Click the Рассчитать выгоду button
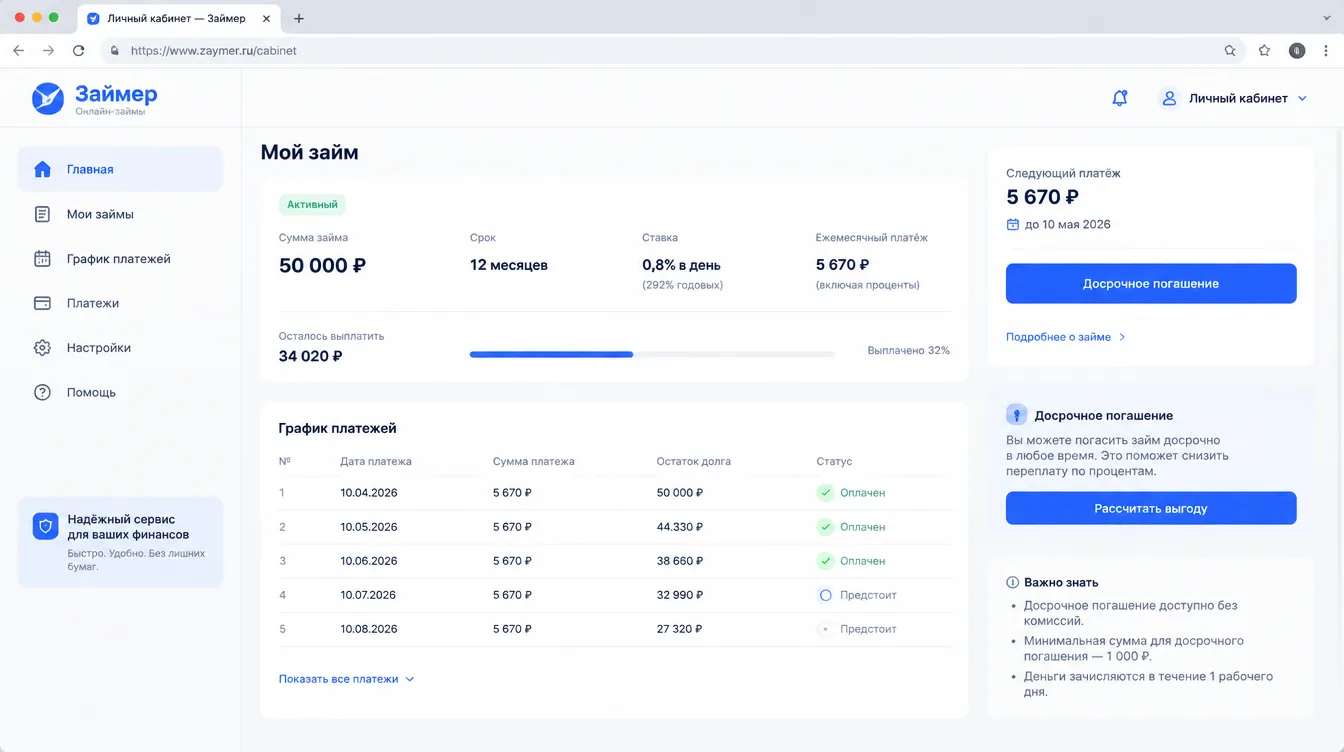This screenshot has height=752, width=1344. point(1151,508)
